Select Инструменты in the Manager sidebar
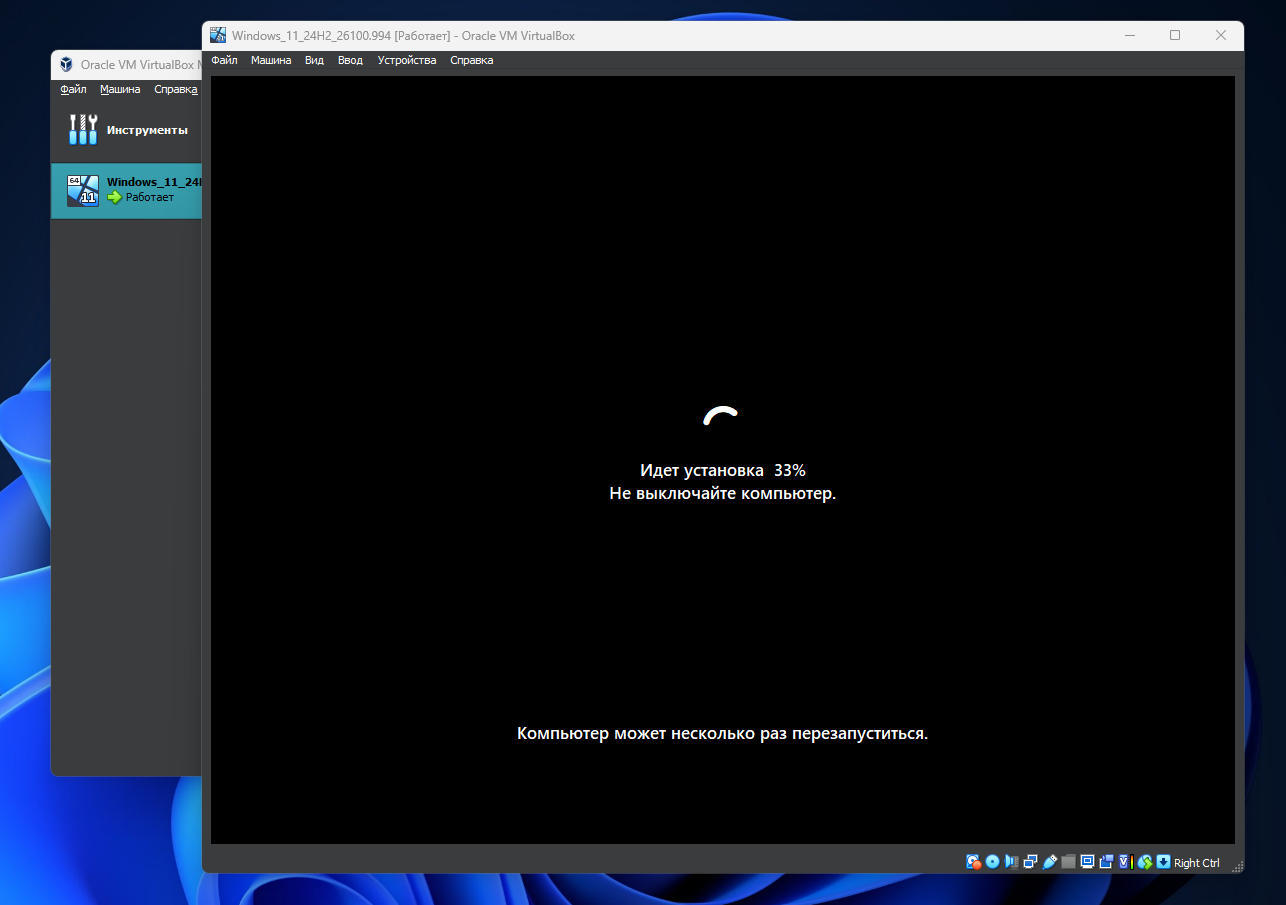1286x905 pixels. (x=127, y=130)
